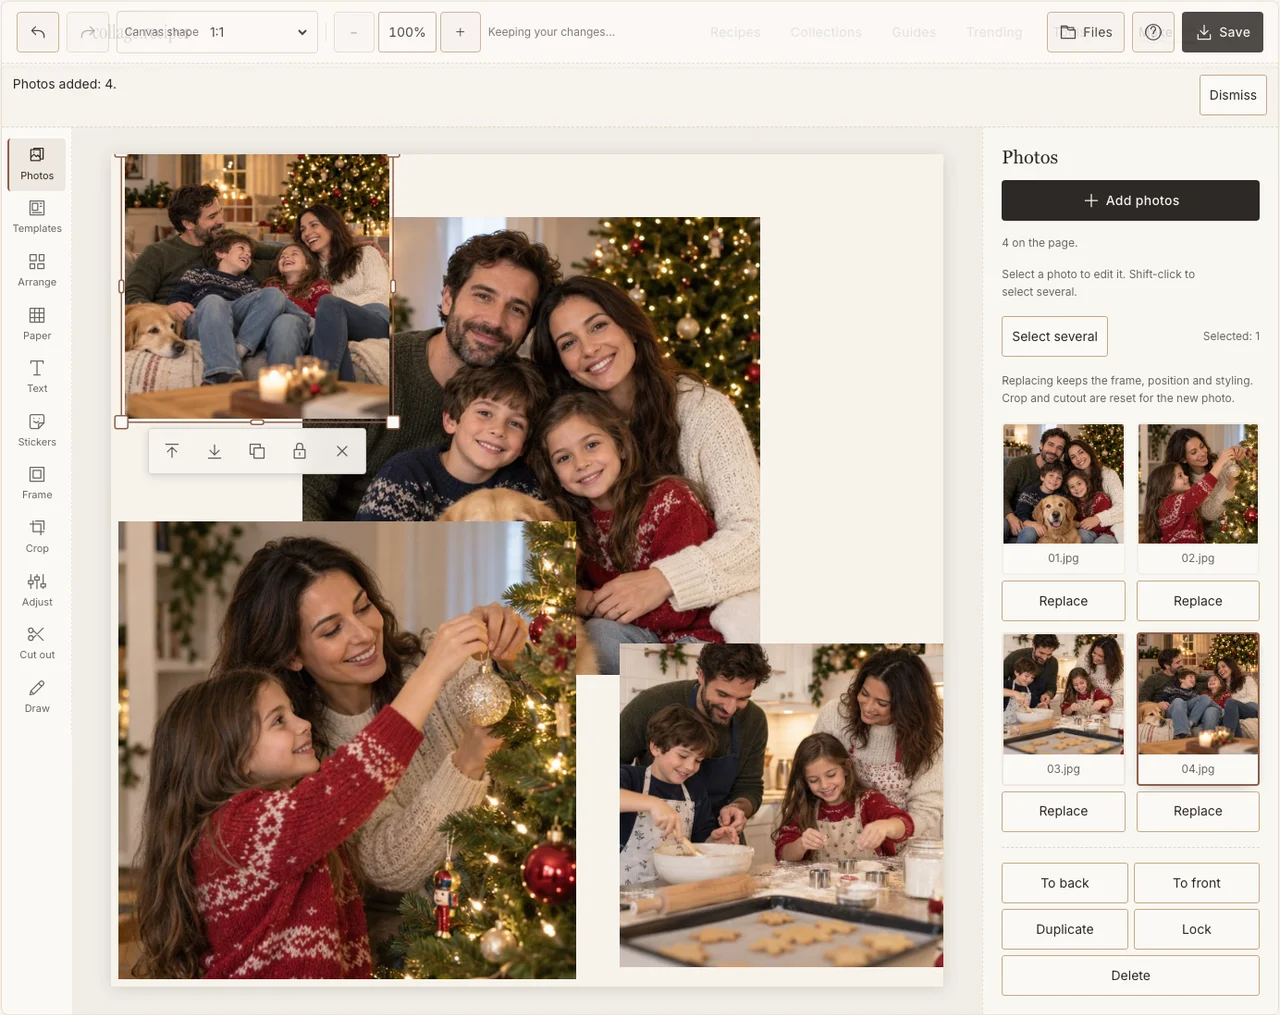Open the Files button
Image resolution: width=1280 pixels, height=1015 pixels.
(x=1086, y=32)
